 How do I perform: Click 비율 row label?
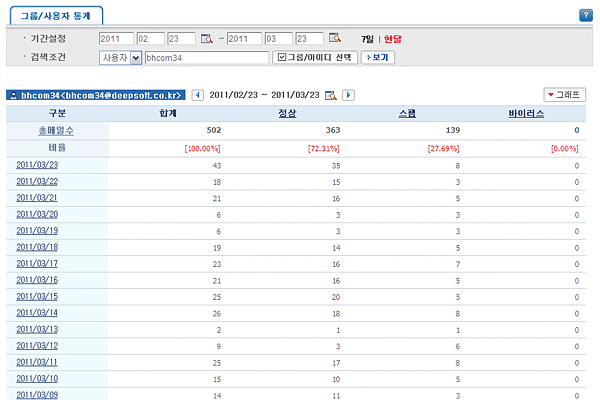(57, 148)
